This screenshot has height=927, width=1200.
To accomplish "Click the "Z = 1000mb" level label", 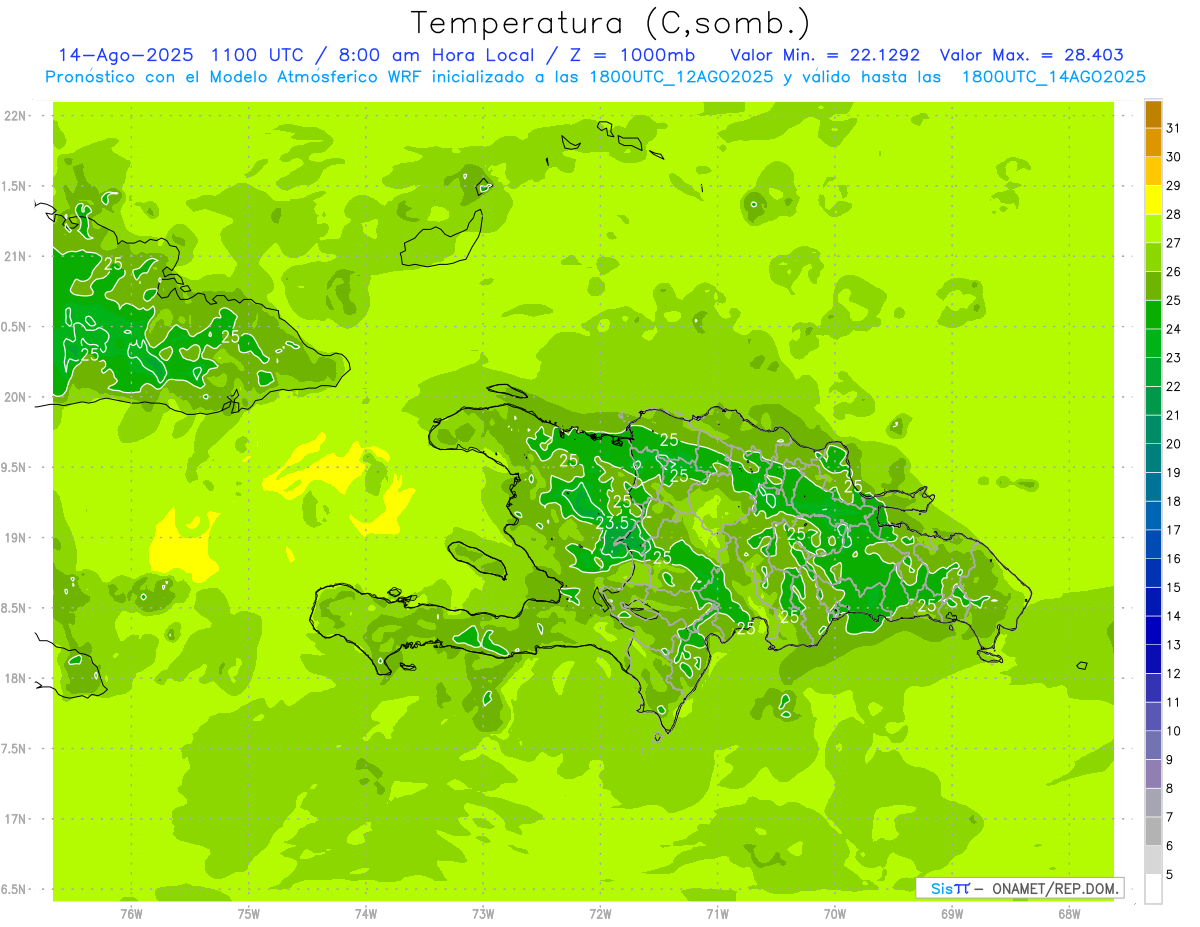I will [x=630, y=55].
